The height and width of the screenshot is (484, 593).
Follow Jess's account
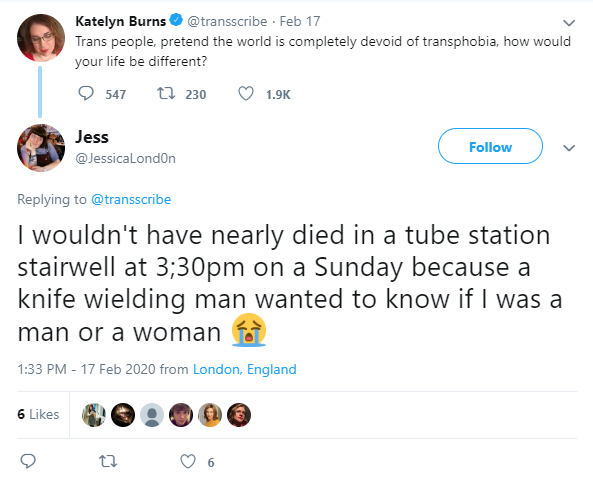(490, 146)
